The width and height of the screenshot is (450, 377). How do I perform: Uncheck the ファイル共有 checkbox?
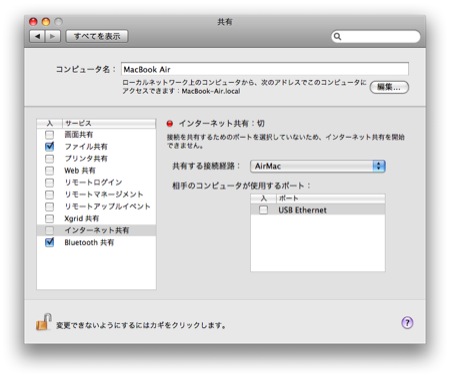point(49,147)
